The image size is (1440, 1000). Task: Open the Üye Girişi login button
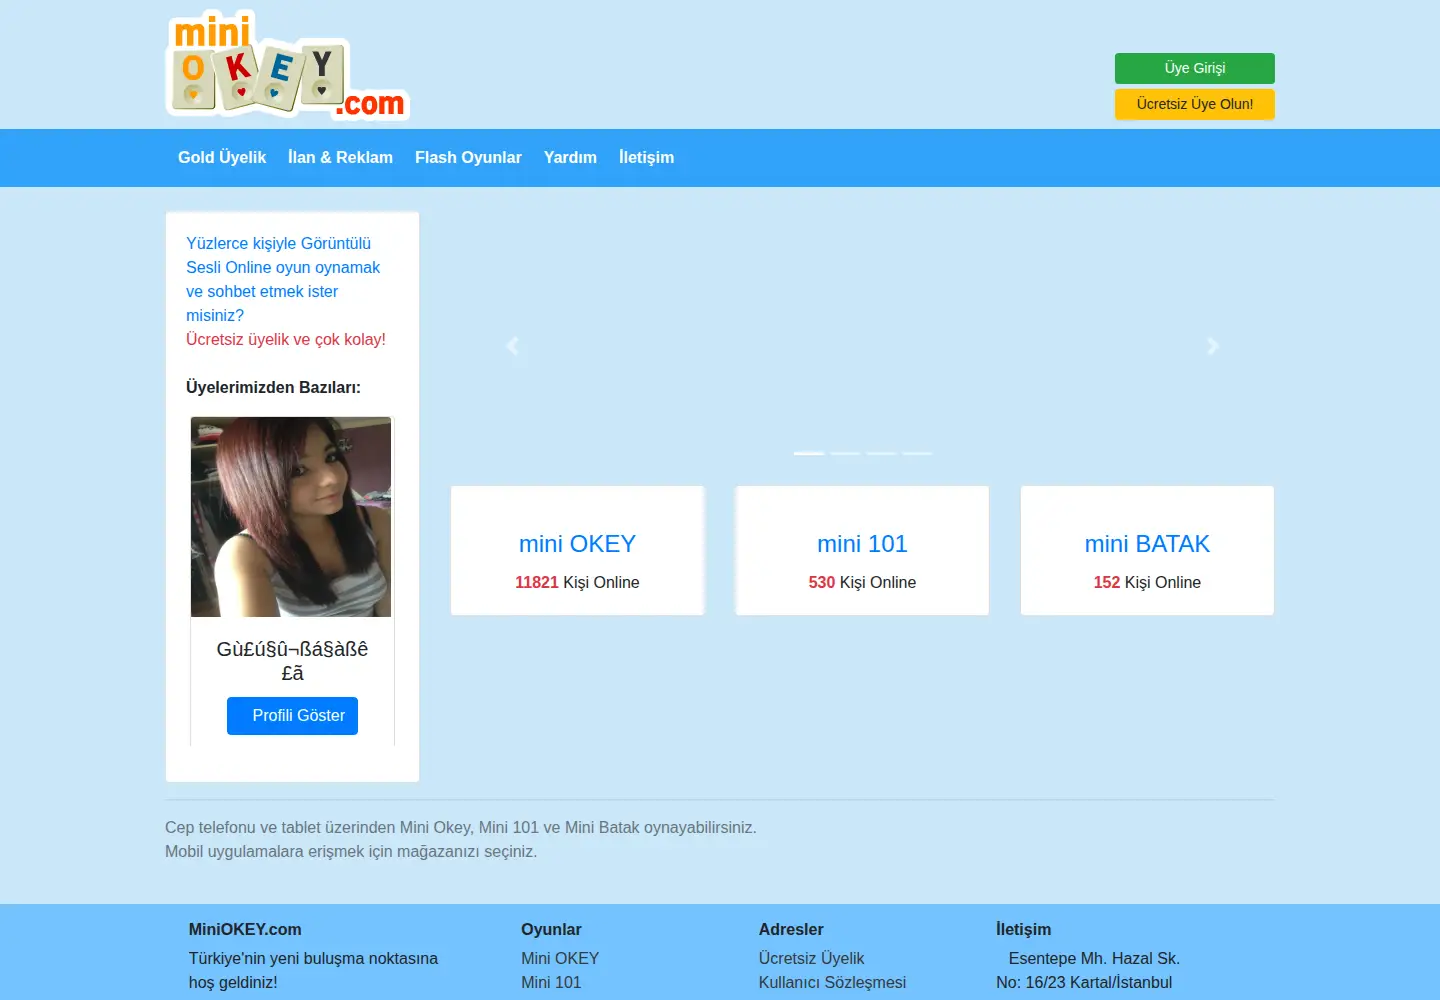click(1194, 68)
